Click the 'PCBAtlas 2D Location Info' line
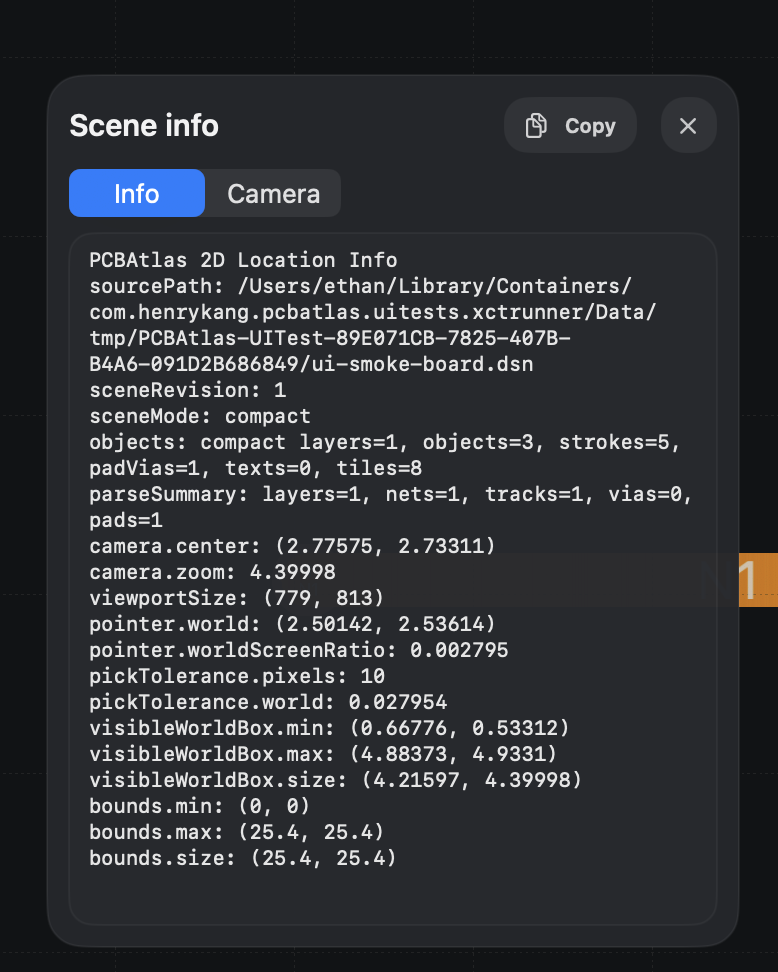This screenshot has height=972, width=778. point(243,260)
